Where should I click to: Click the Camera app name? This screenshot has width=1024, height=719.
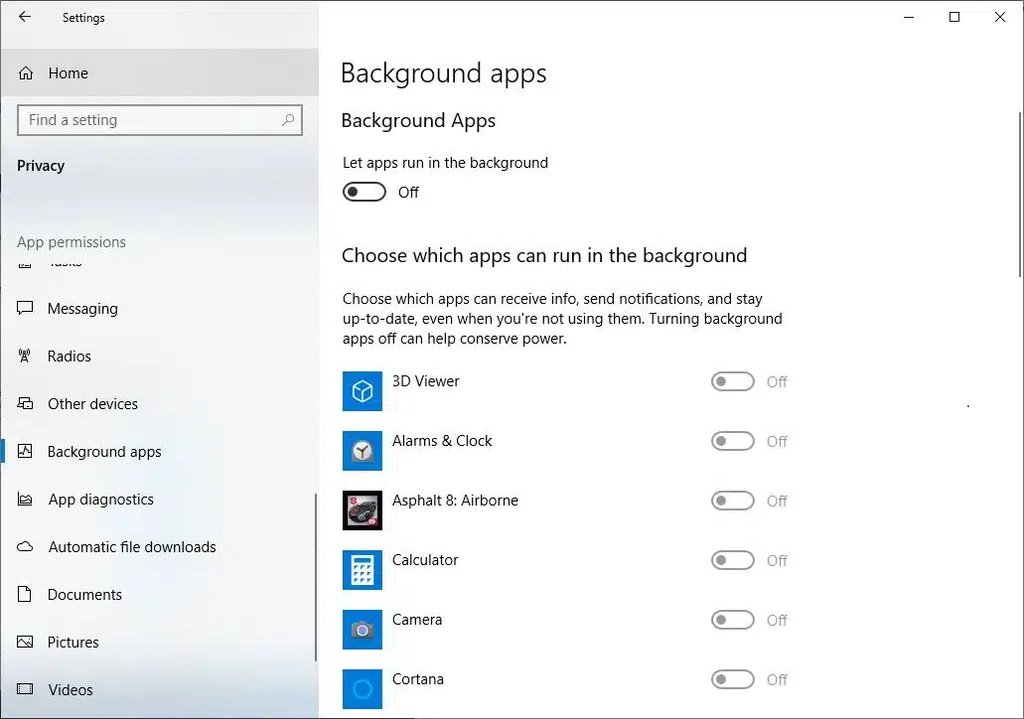[417, 619]
